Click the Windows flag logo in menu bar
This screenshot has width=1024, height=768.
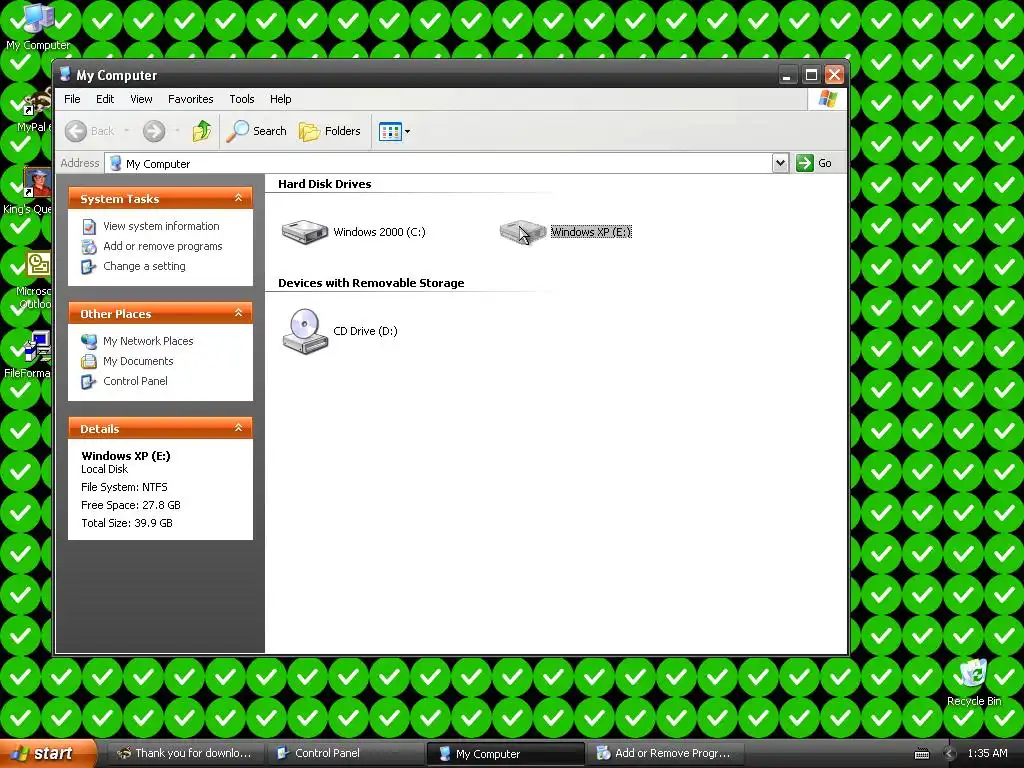(x=827, y=99)
